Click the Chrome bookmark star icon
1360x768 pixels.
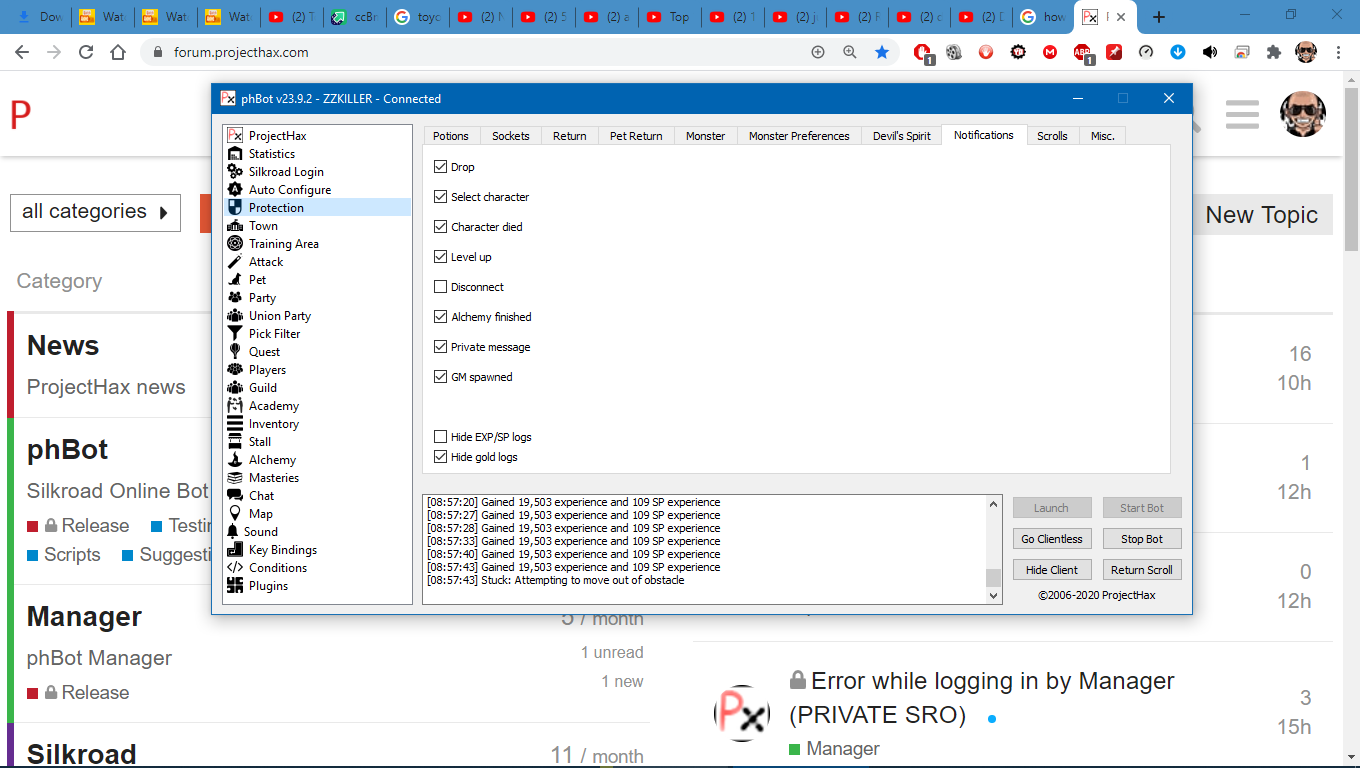(x=882, y=52)
